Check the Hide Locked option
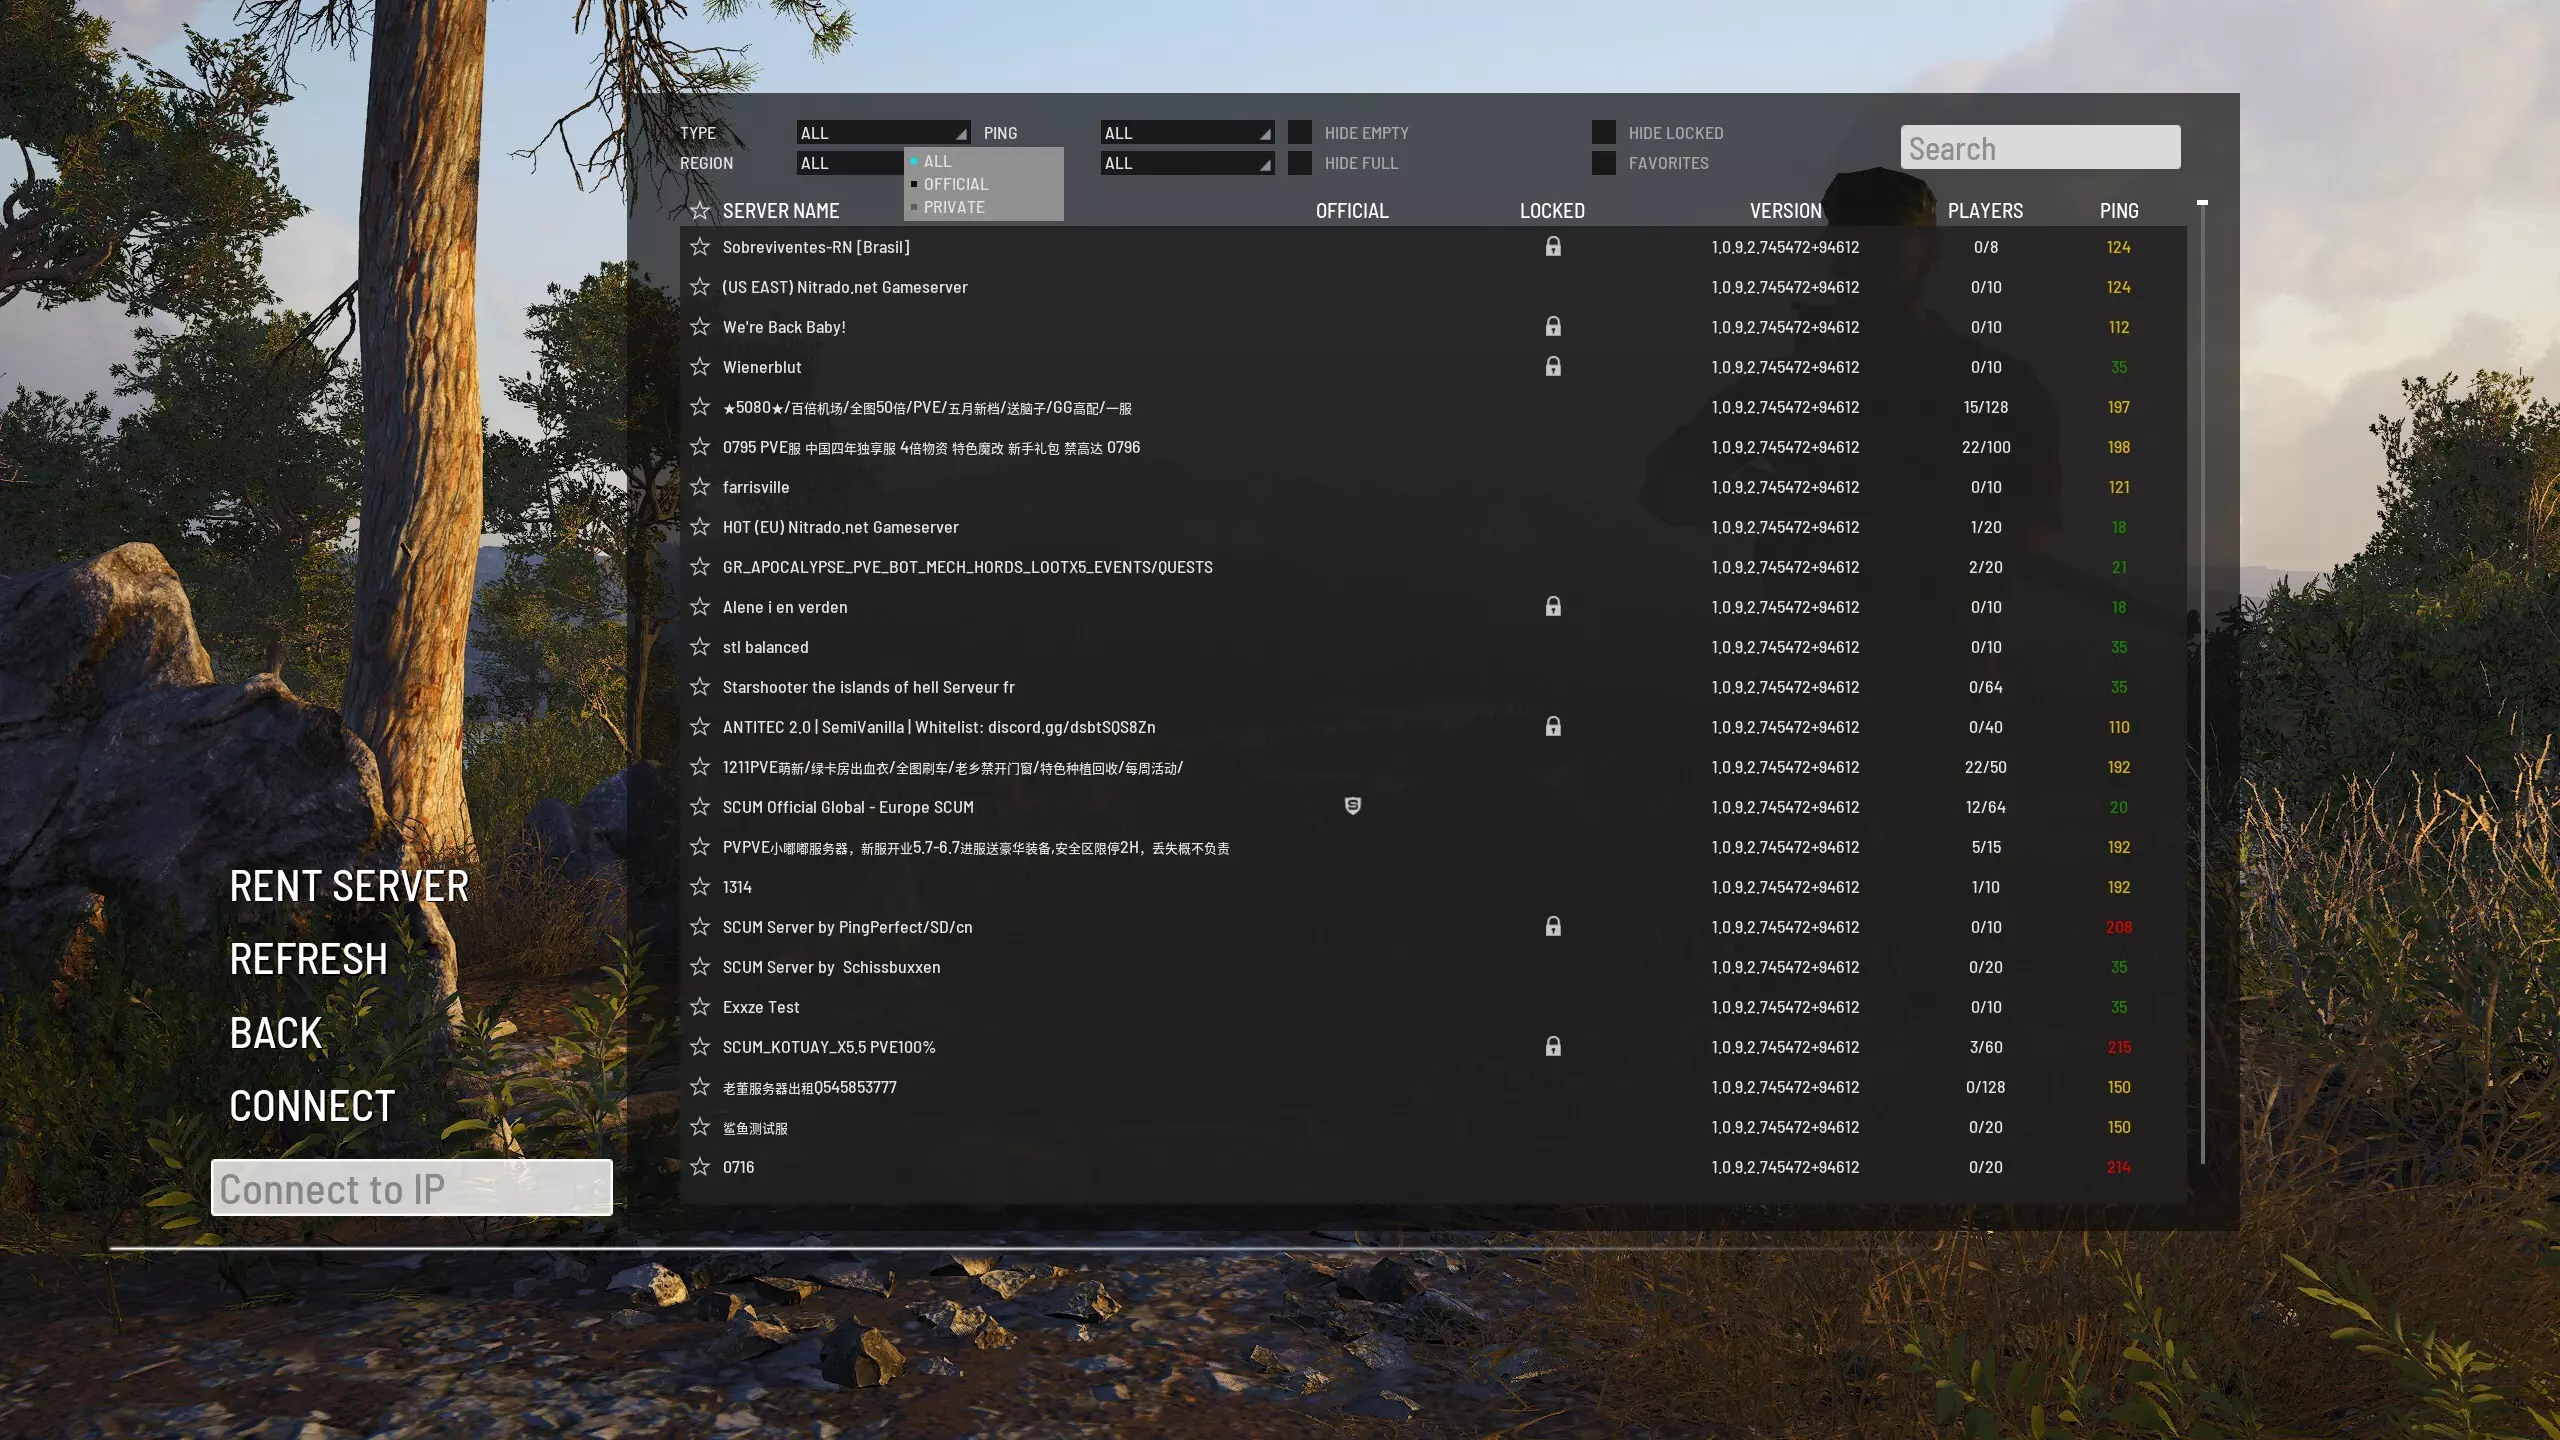The height and width of the screenshot is (1440, 2560). [x=1604, y=133]
